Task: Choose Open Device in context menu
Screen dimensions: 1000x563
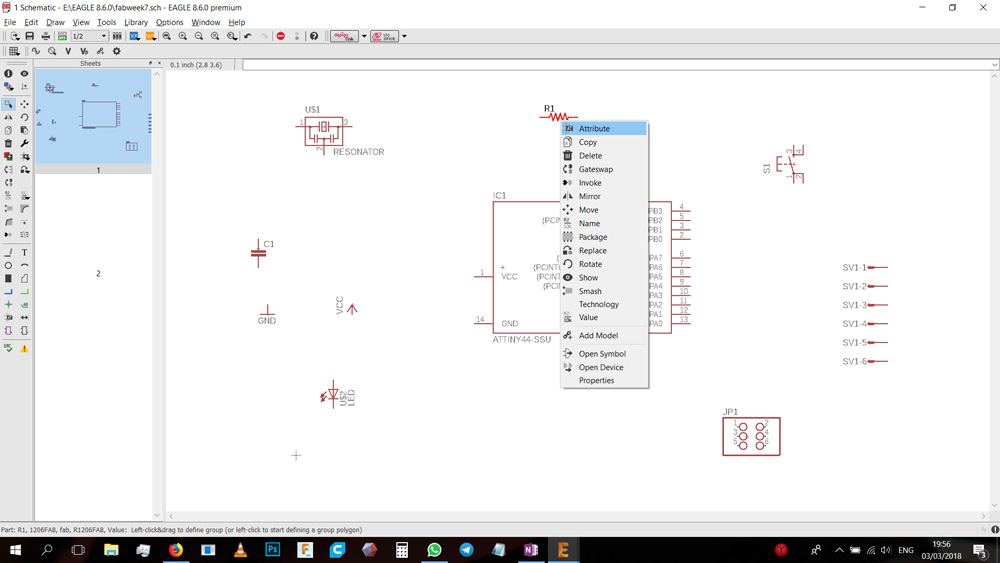Action: click(604, 367)
